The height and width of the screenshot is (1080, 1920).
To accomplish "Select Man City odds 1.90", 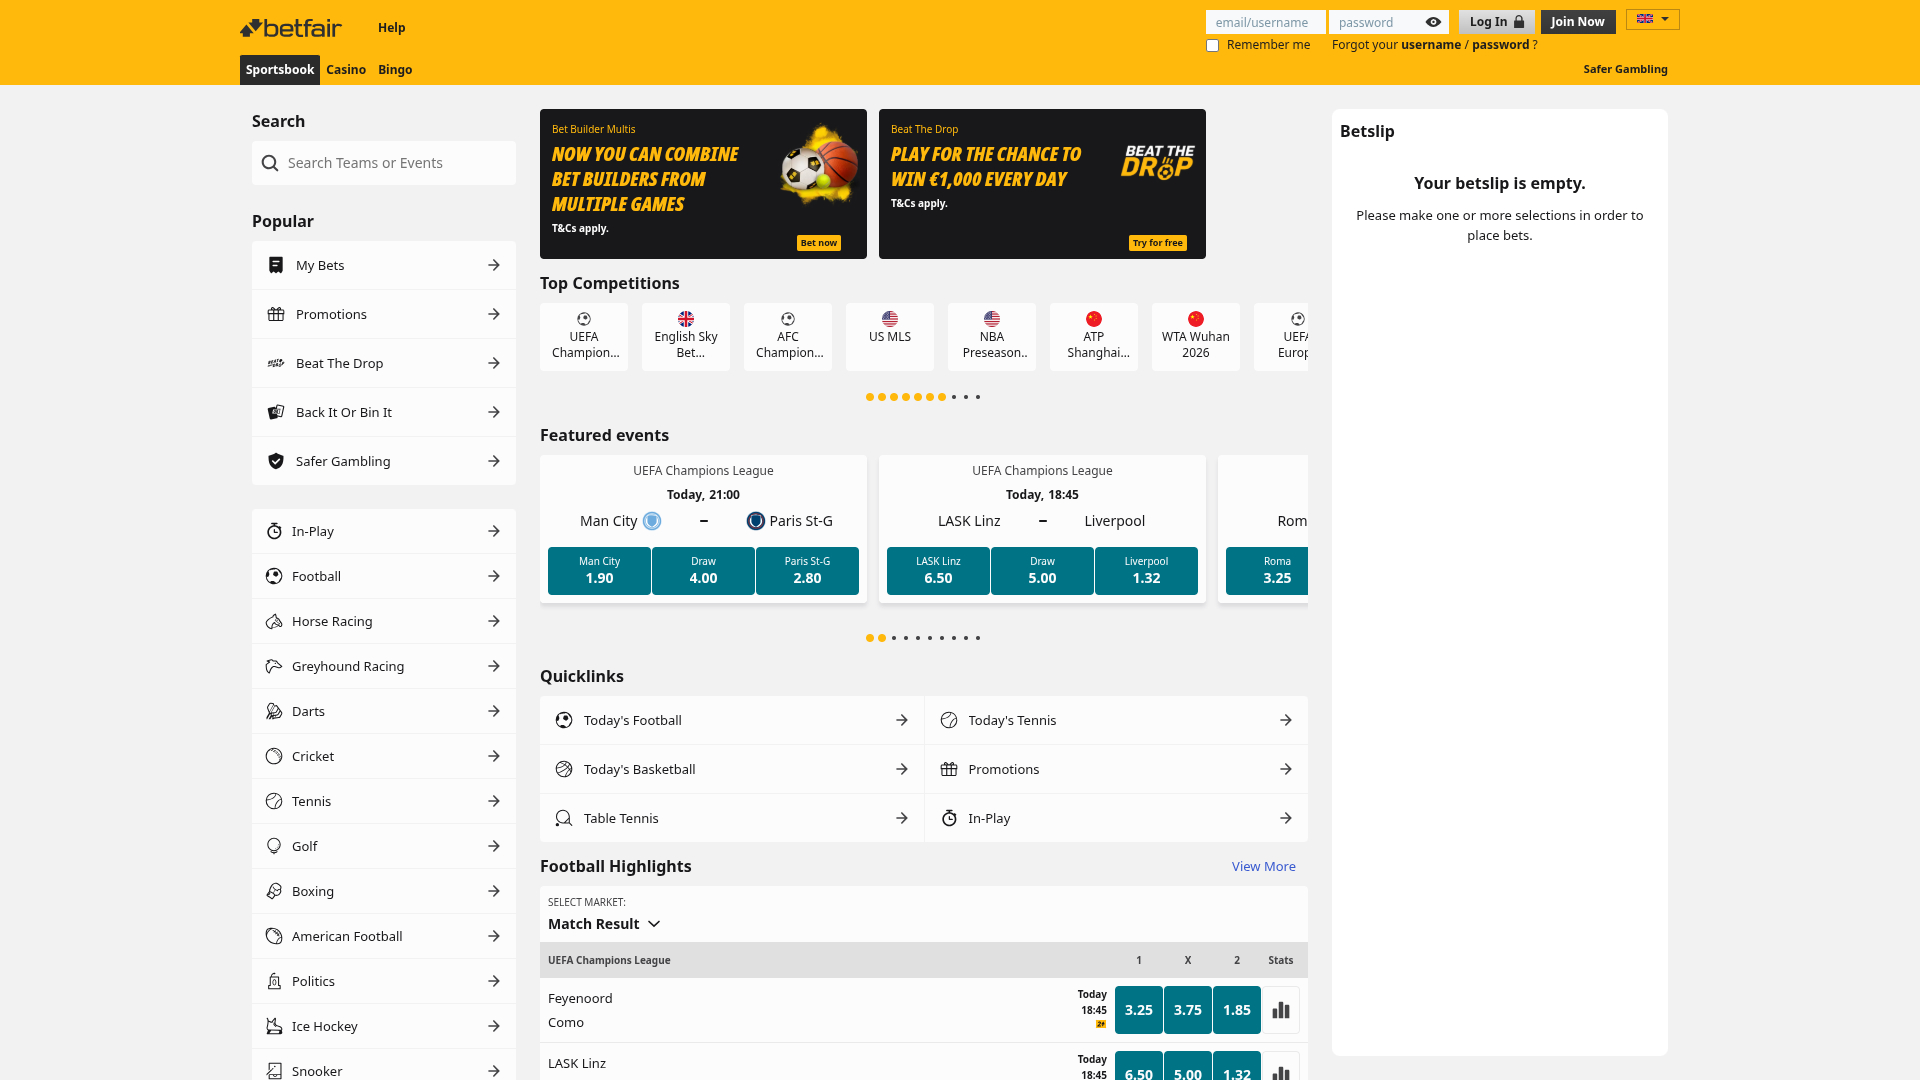I will pos(599,571).
